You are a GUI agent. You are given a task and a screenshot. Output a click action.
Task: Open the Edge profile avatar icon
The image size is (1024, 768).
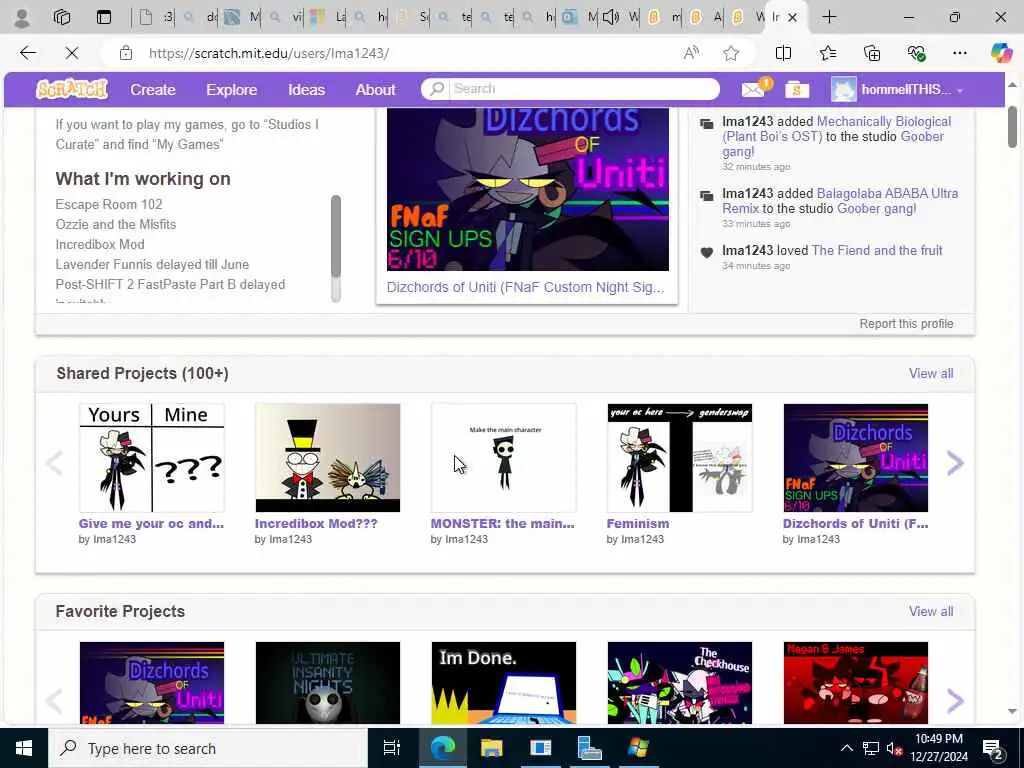click(22, 18)
